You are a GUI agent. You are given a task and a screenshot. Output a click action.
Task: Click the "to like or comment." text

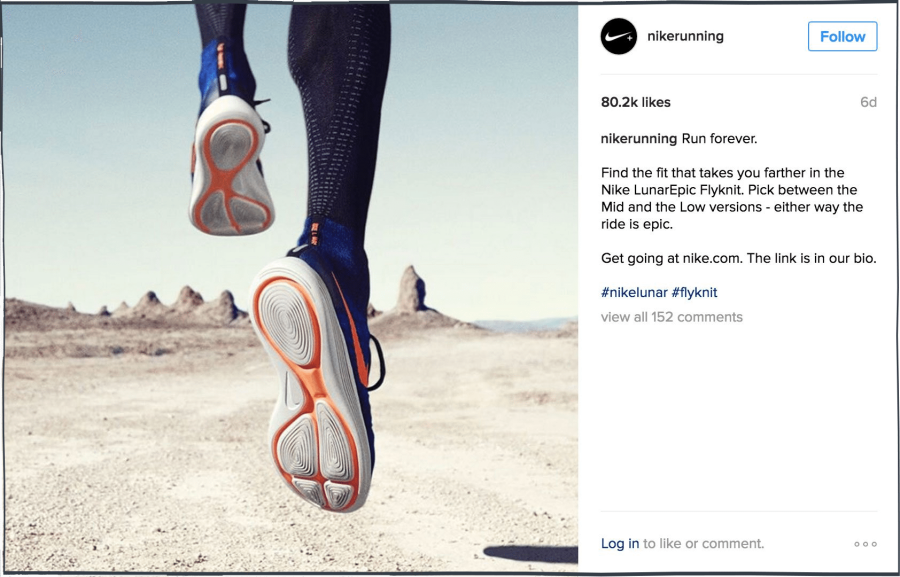(704, 544)
